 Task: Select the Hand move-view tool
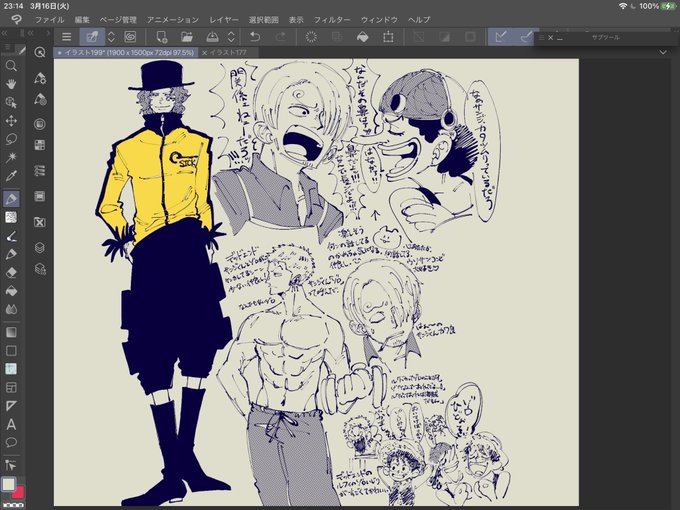coord(11,84)
